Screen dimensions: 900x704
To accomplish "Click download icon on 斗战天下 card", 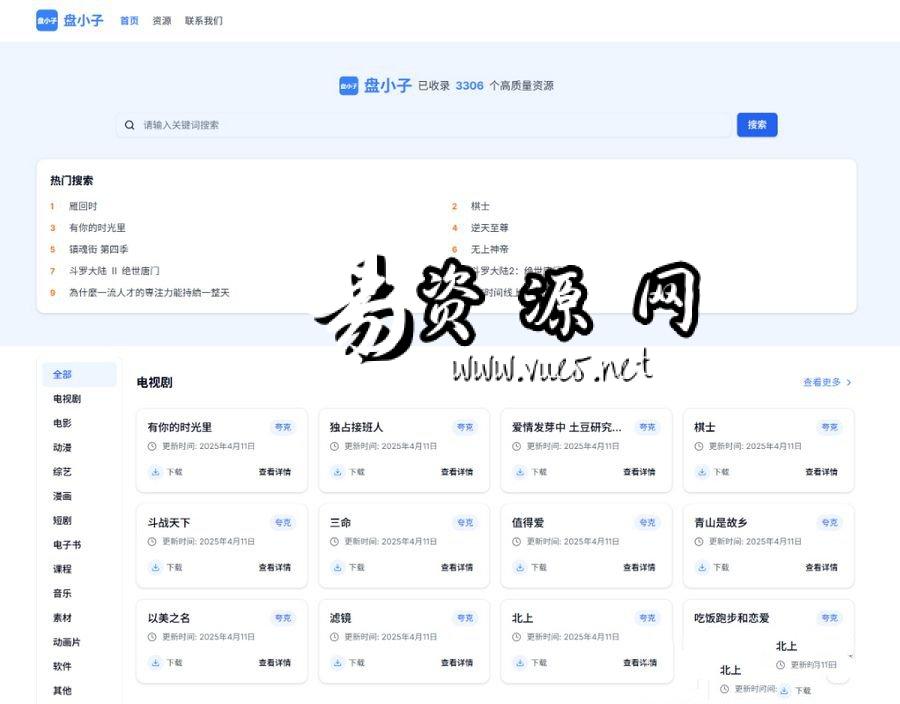I will click(155, 567).
